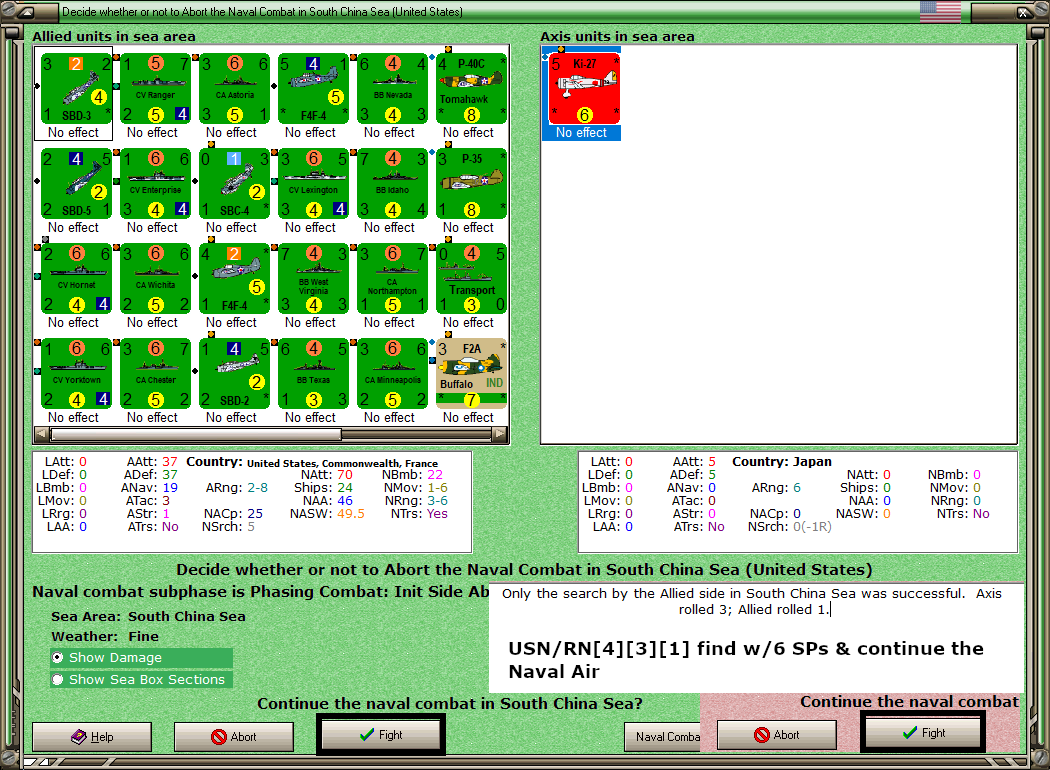Select the CV Ranger carrier unit

coord(156,89)
